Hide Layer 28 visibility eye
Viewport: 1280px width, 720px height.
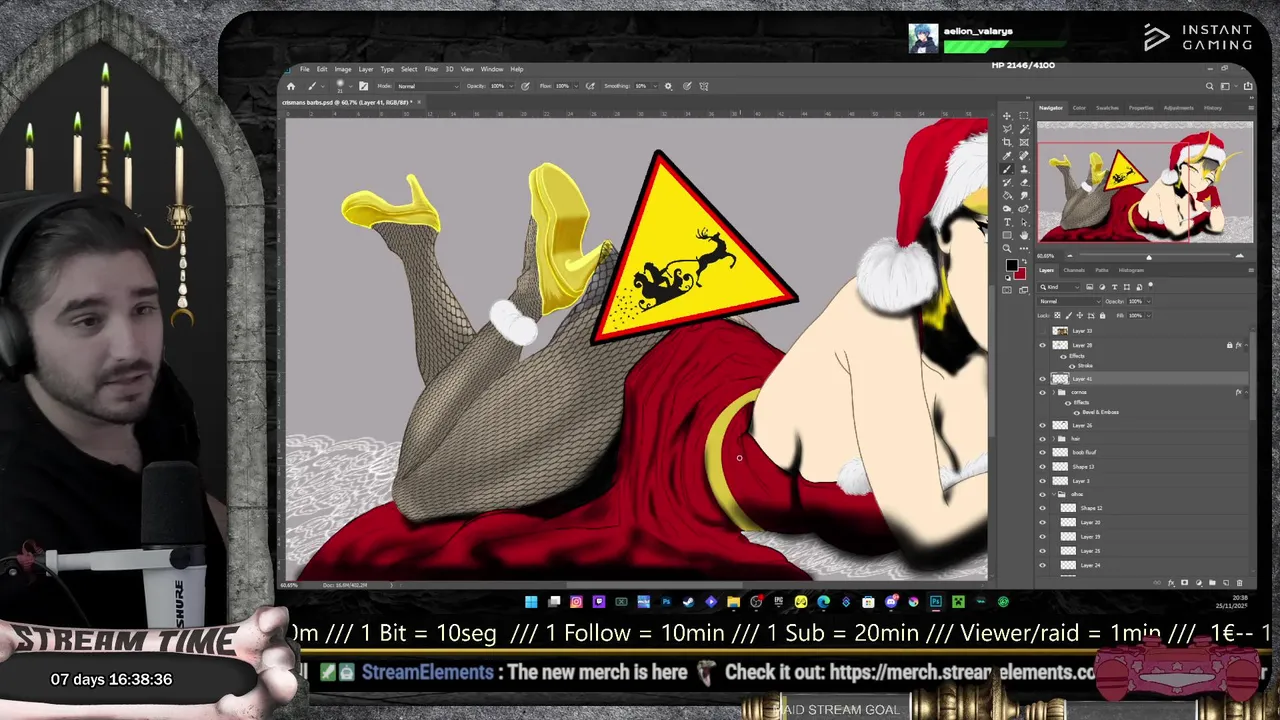pos(1042,345)
